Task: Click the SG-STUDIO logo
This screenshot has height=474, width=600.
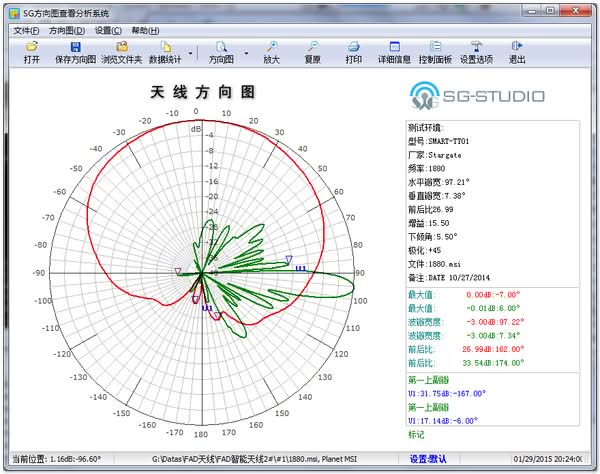Action: click(477, 97)
